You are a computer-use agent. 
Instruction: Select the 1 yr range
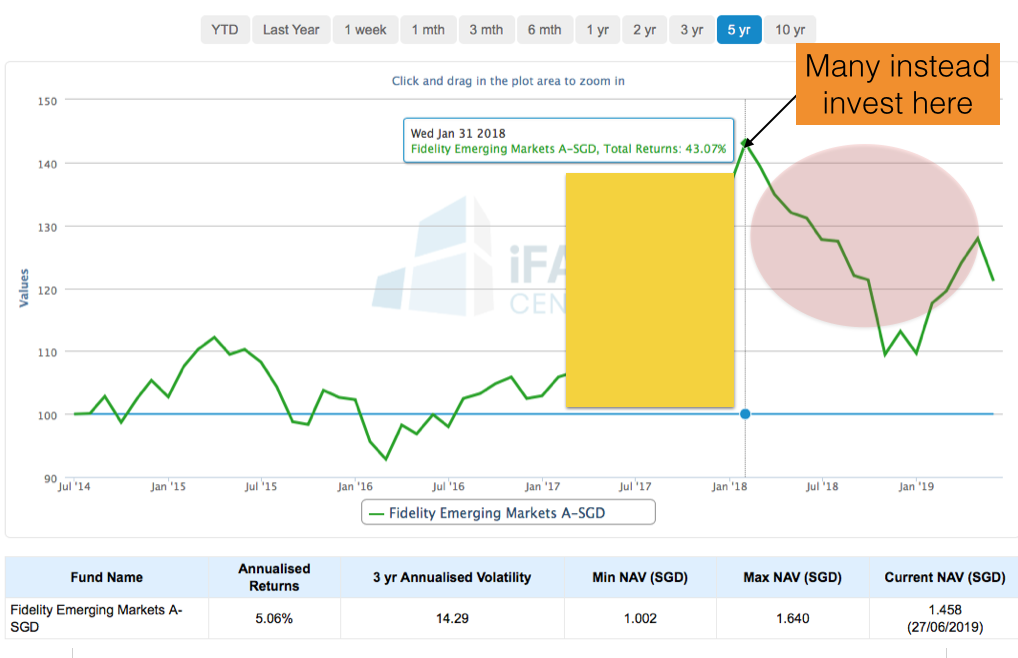pos(597,30)
